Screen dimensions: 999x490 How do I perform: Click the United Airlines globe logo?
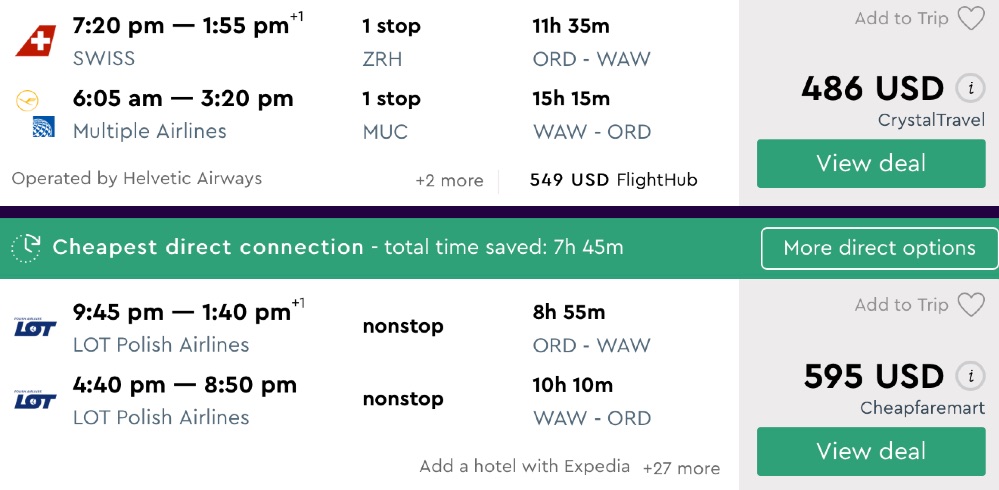click(x=43, y=128)
